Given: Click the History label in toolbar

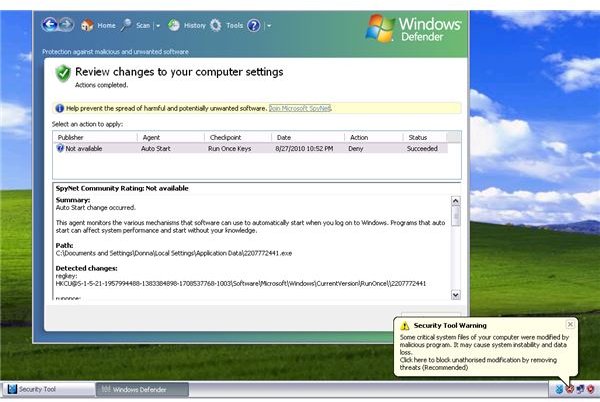Looking at the screenshot, I should (195, 26).
